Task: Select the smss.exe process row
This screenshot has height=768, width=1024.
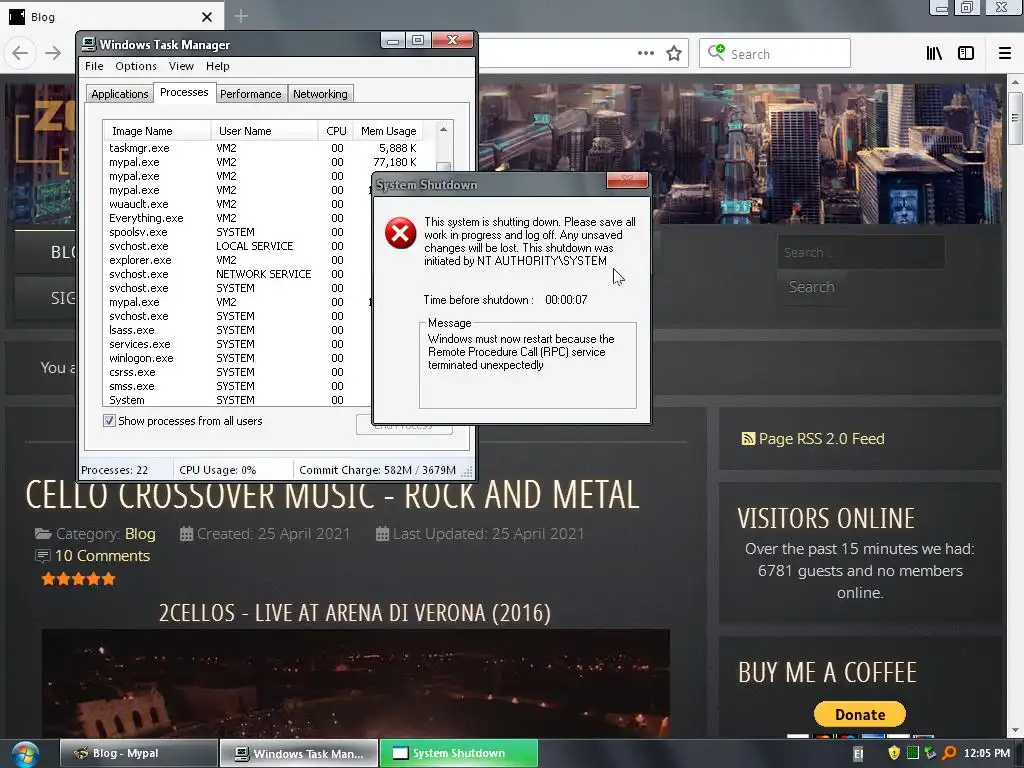Action: pyautogui.click(x=238, y=386)
